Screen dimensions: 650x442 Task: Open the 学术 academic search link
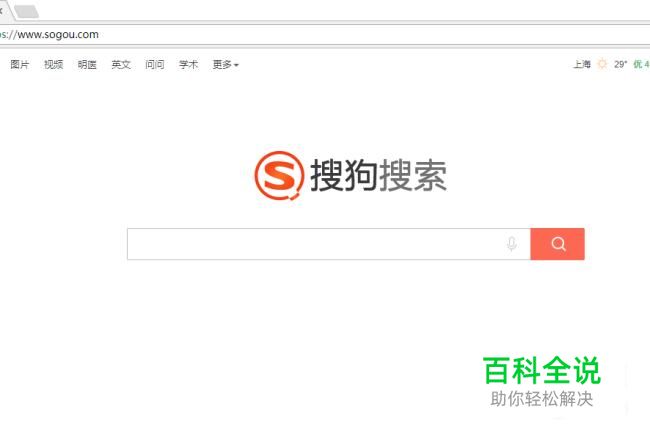(x=189, y=65)
